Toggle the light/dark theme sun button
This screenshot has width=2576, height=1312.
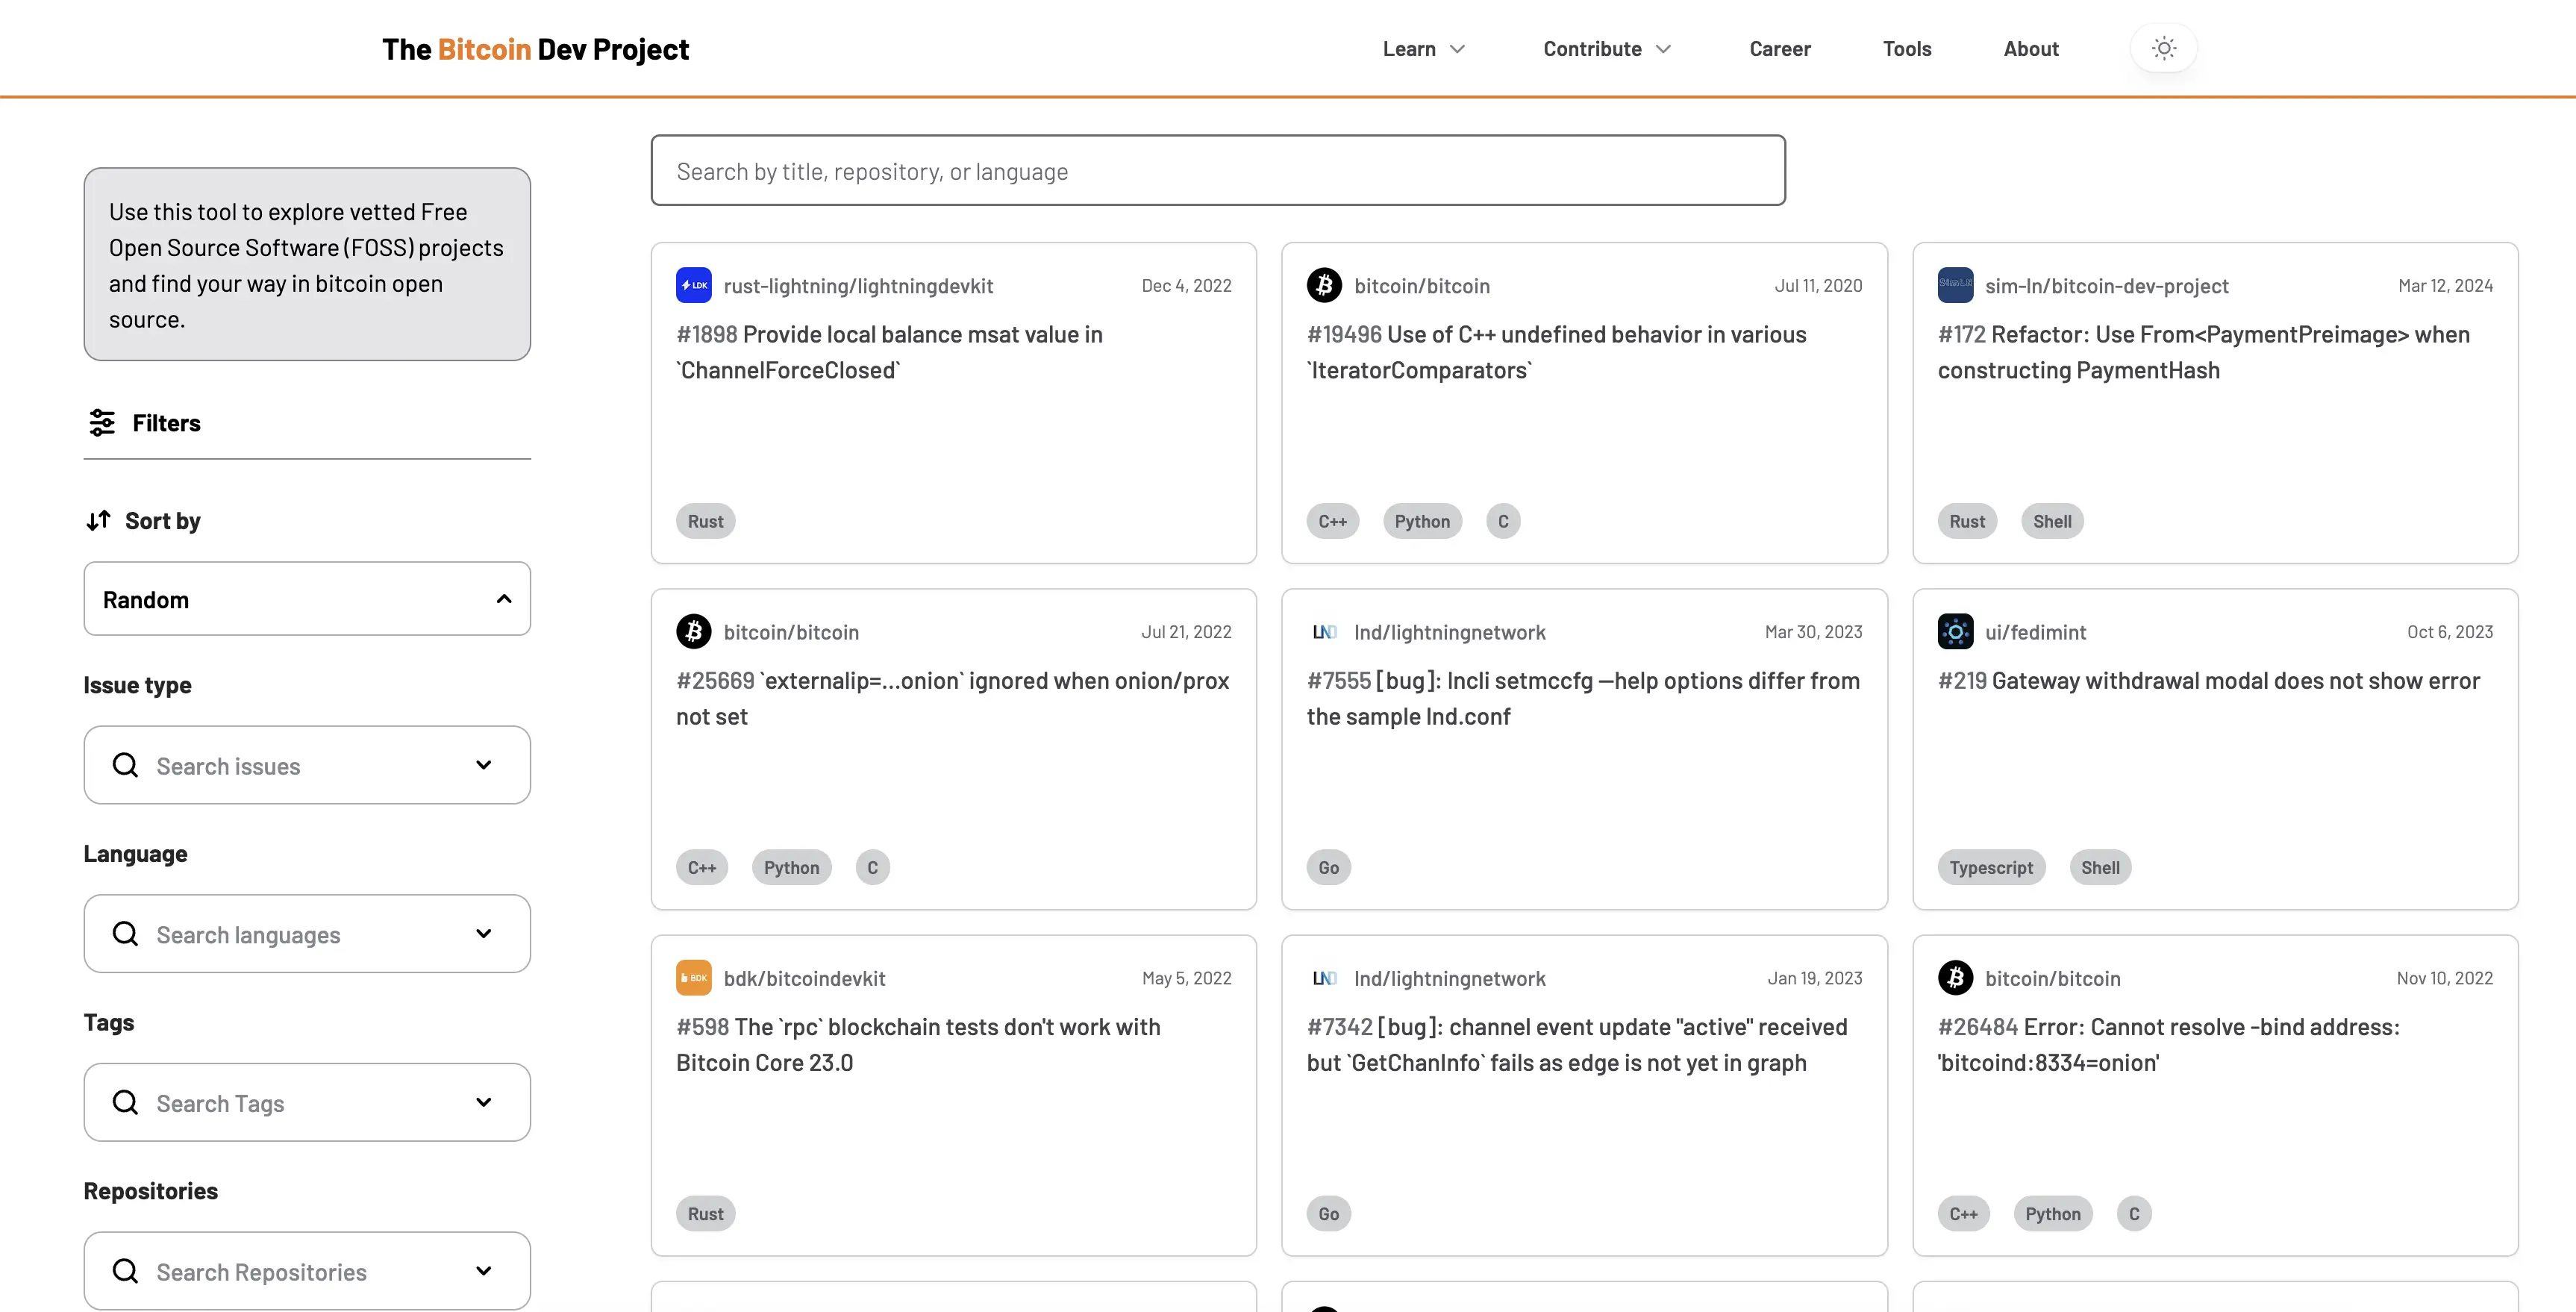coord(2163,48)
